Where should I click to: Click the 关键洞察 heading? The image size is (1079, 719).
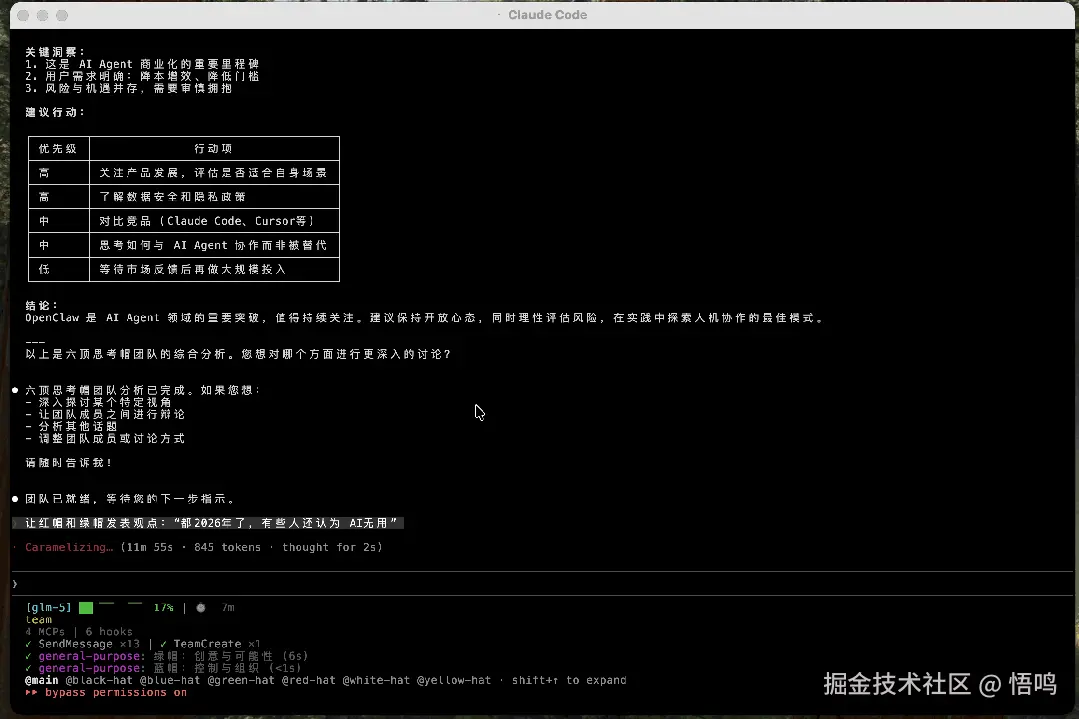pos(55,52)
